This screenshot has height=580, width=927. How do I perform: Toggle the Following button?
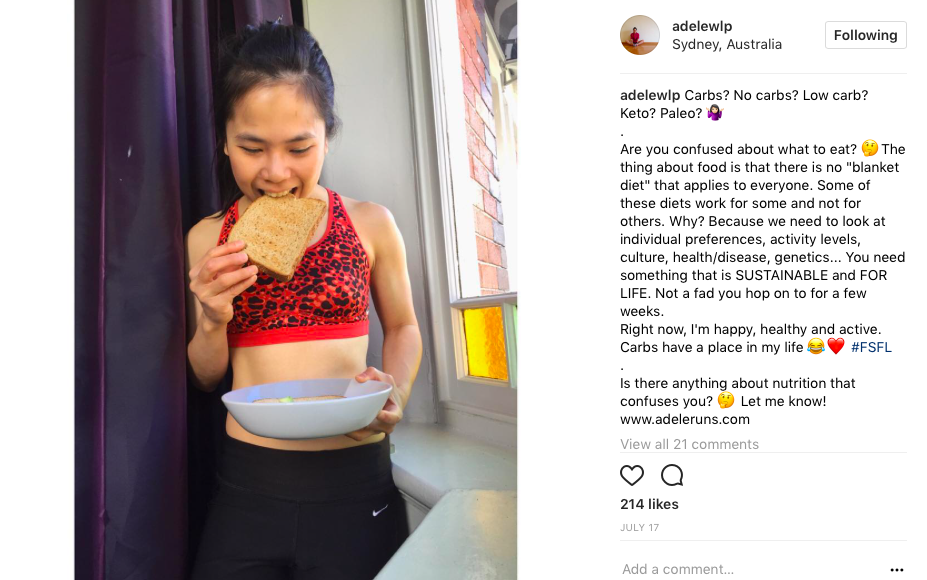866,35
